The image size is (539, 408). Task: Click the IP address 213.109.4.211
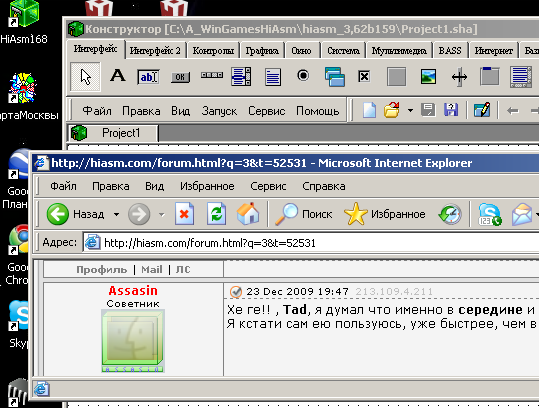pyautogui.click(x=394, y=292)
